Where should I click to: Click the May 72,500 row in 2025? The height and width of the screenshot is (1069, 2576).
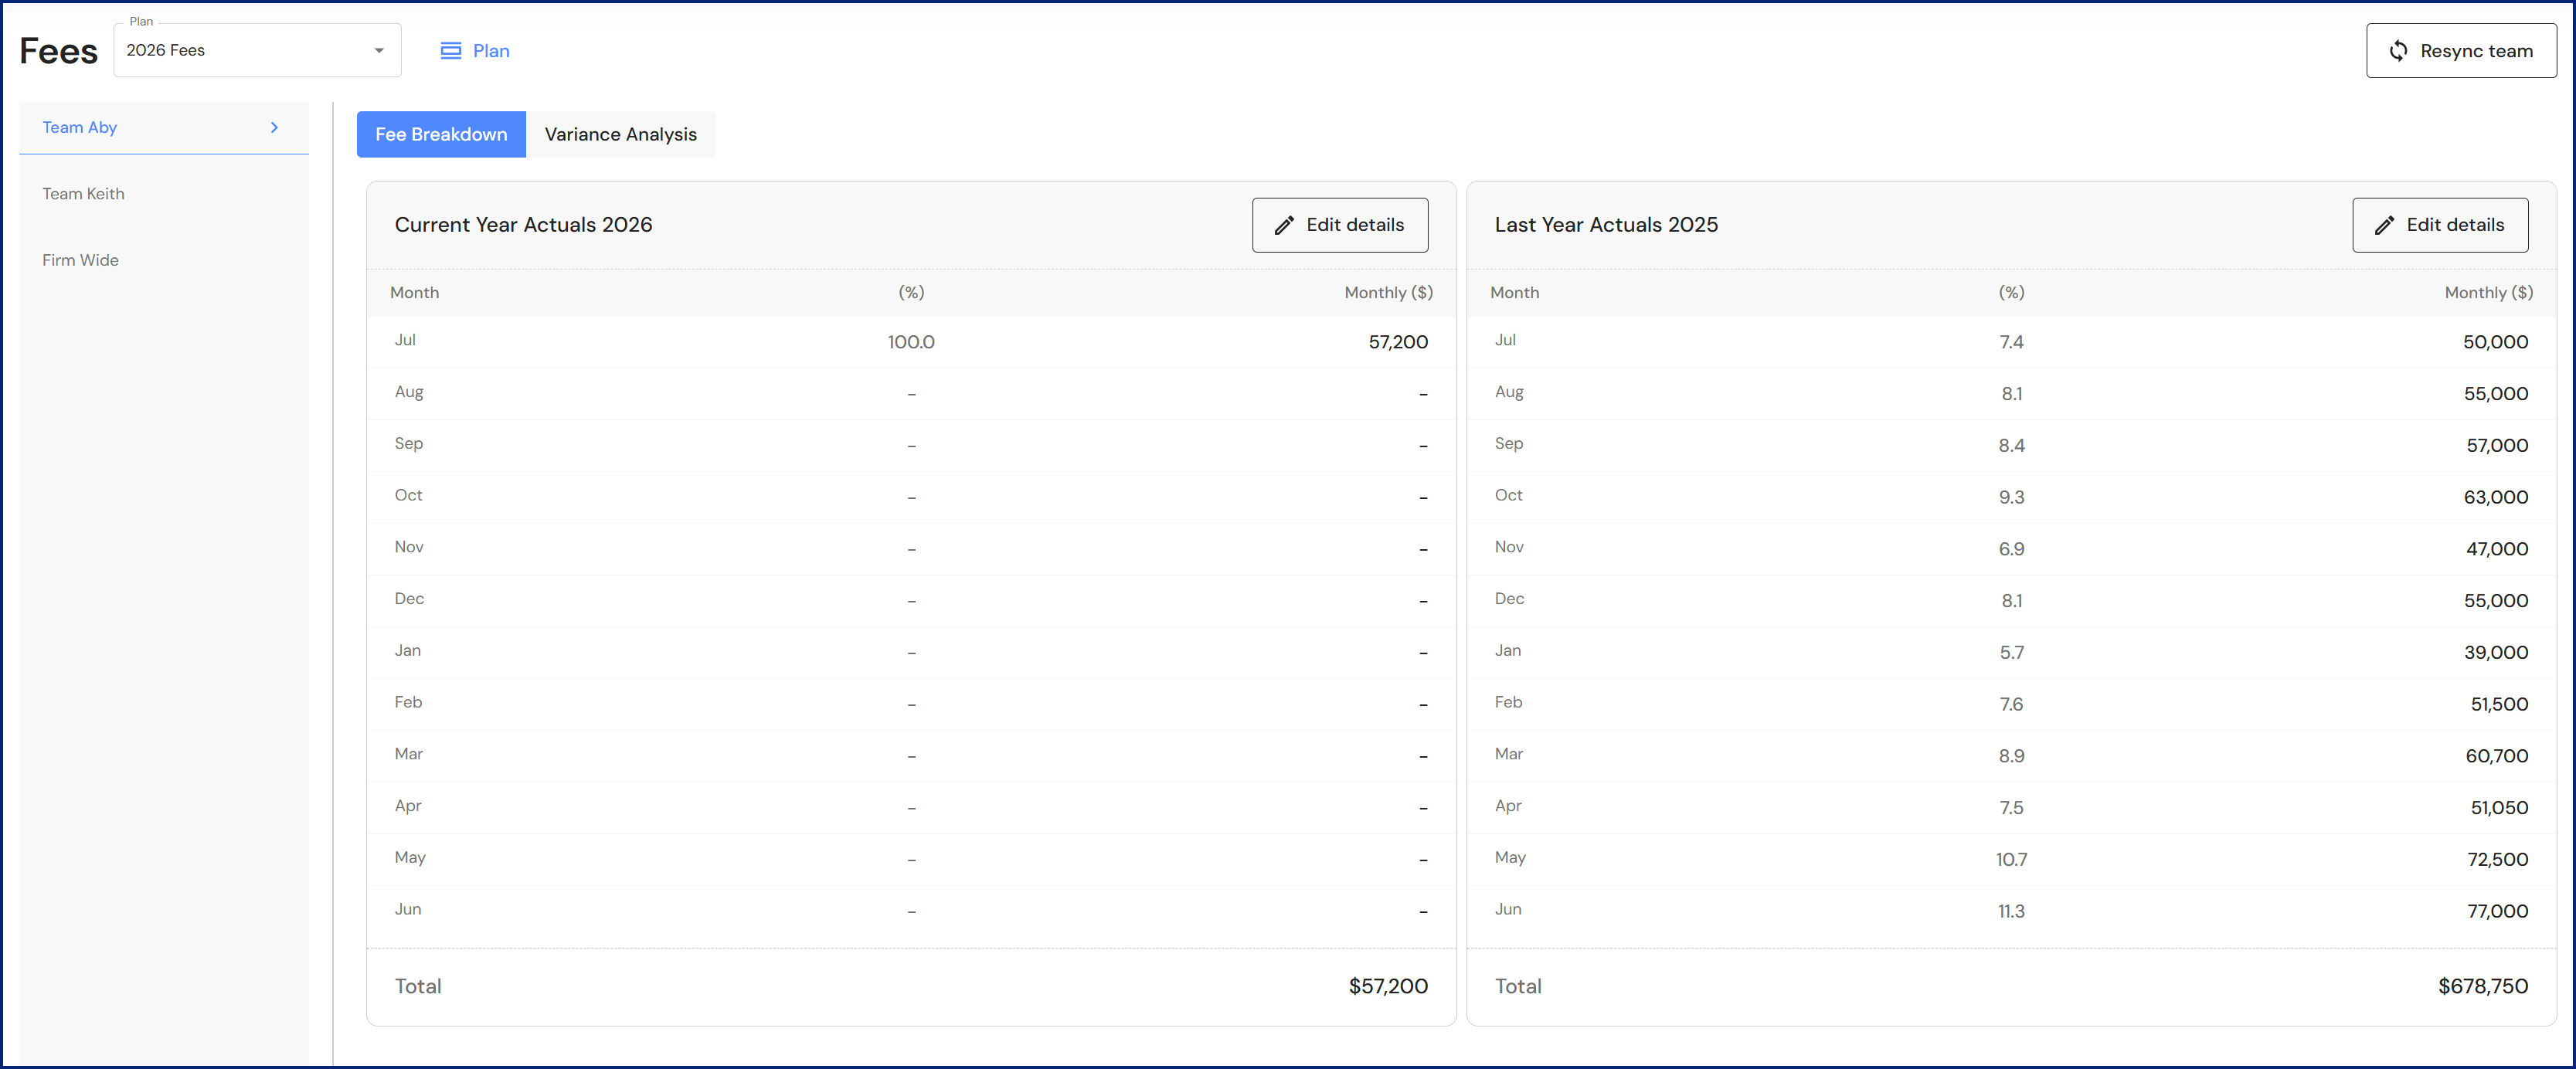click(x=2010, y=859)
